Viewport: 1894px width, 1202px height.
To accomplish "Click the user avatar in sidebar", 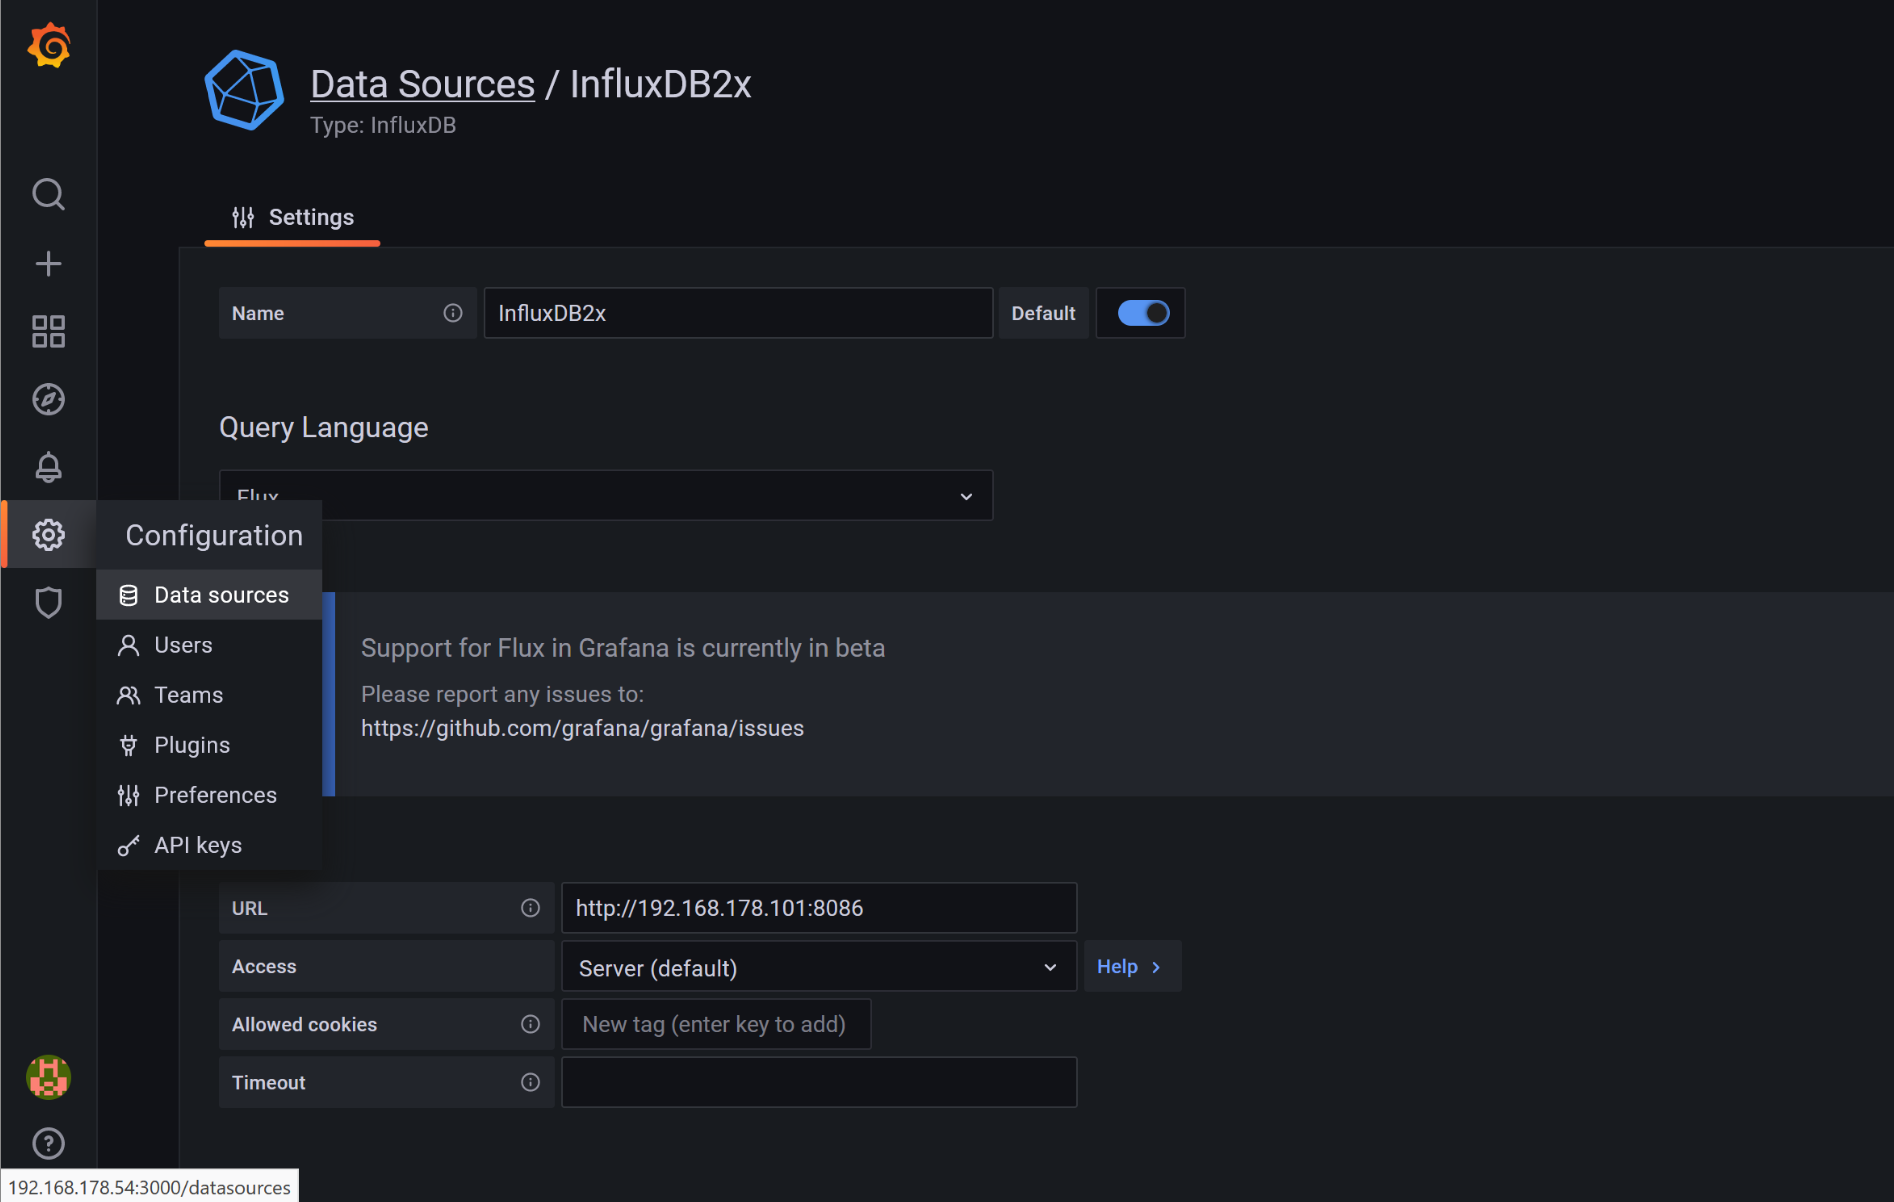I will coord(48,1077).
